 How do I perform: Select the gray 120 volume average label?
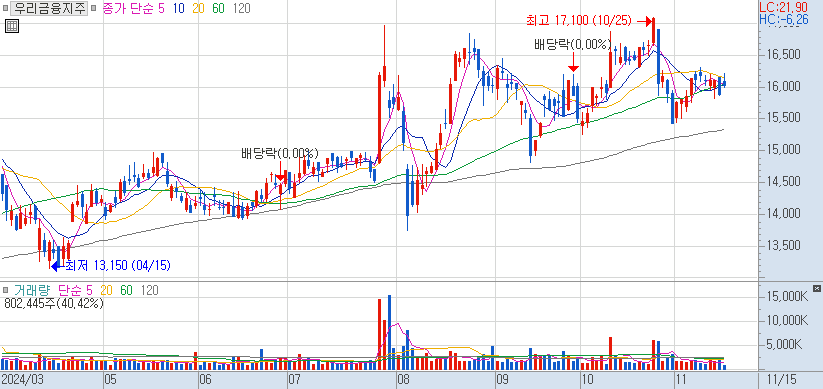tap(149, 290)
